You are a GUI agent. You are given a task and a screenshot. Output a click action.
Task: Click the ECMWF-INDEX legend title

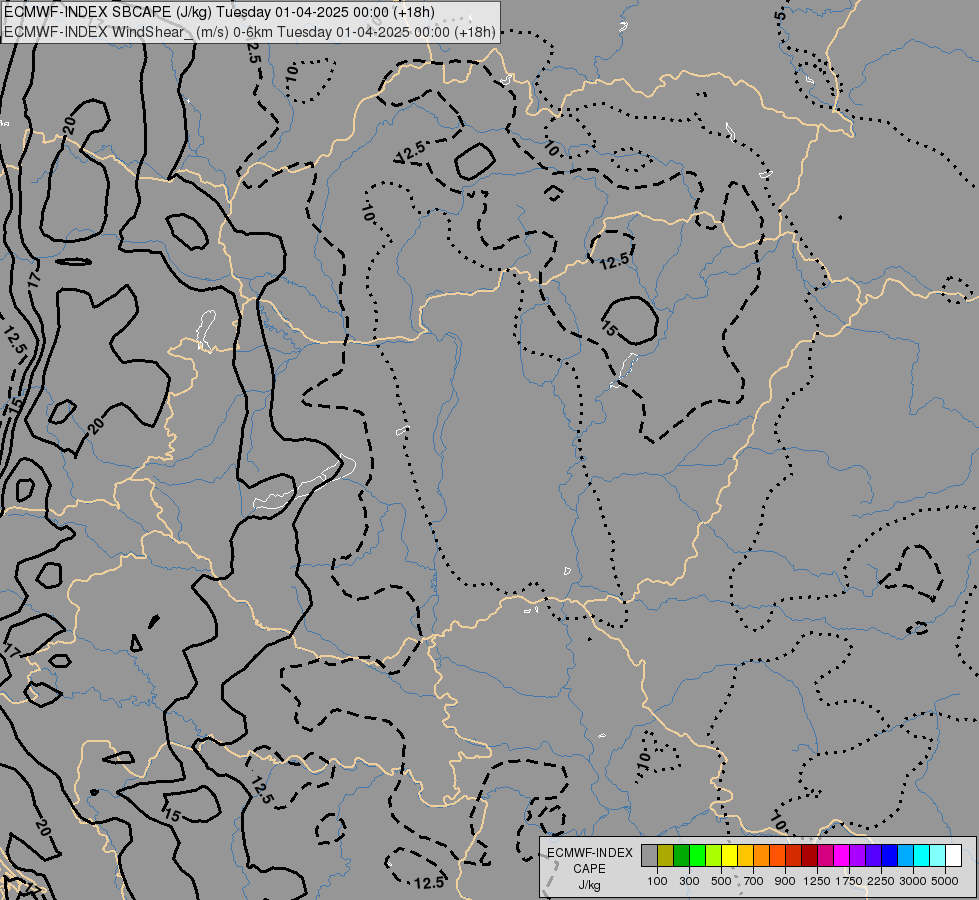[x=590, y=853]
